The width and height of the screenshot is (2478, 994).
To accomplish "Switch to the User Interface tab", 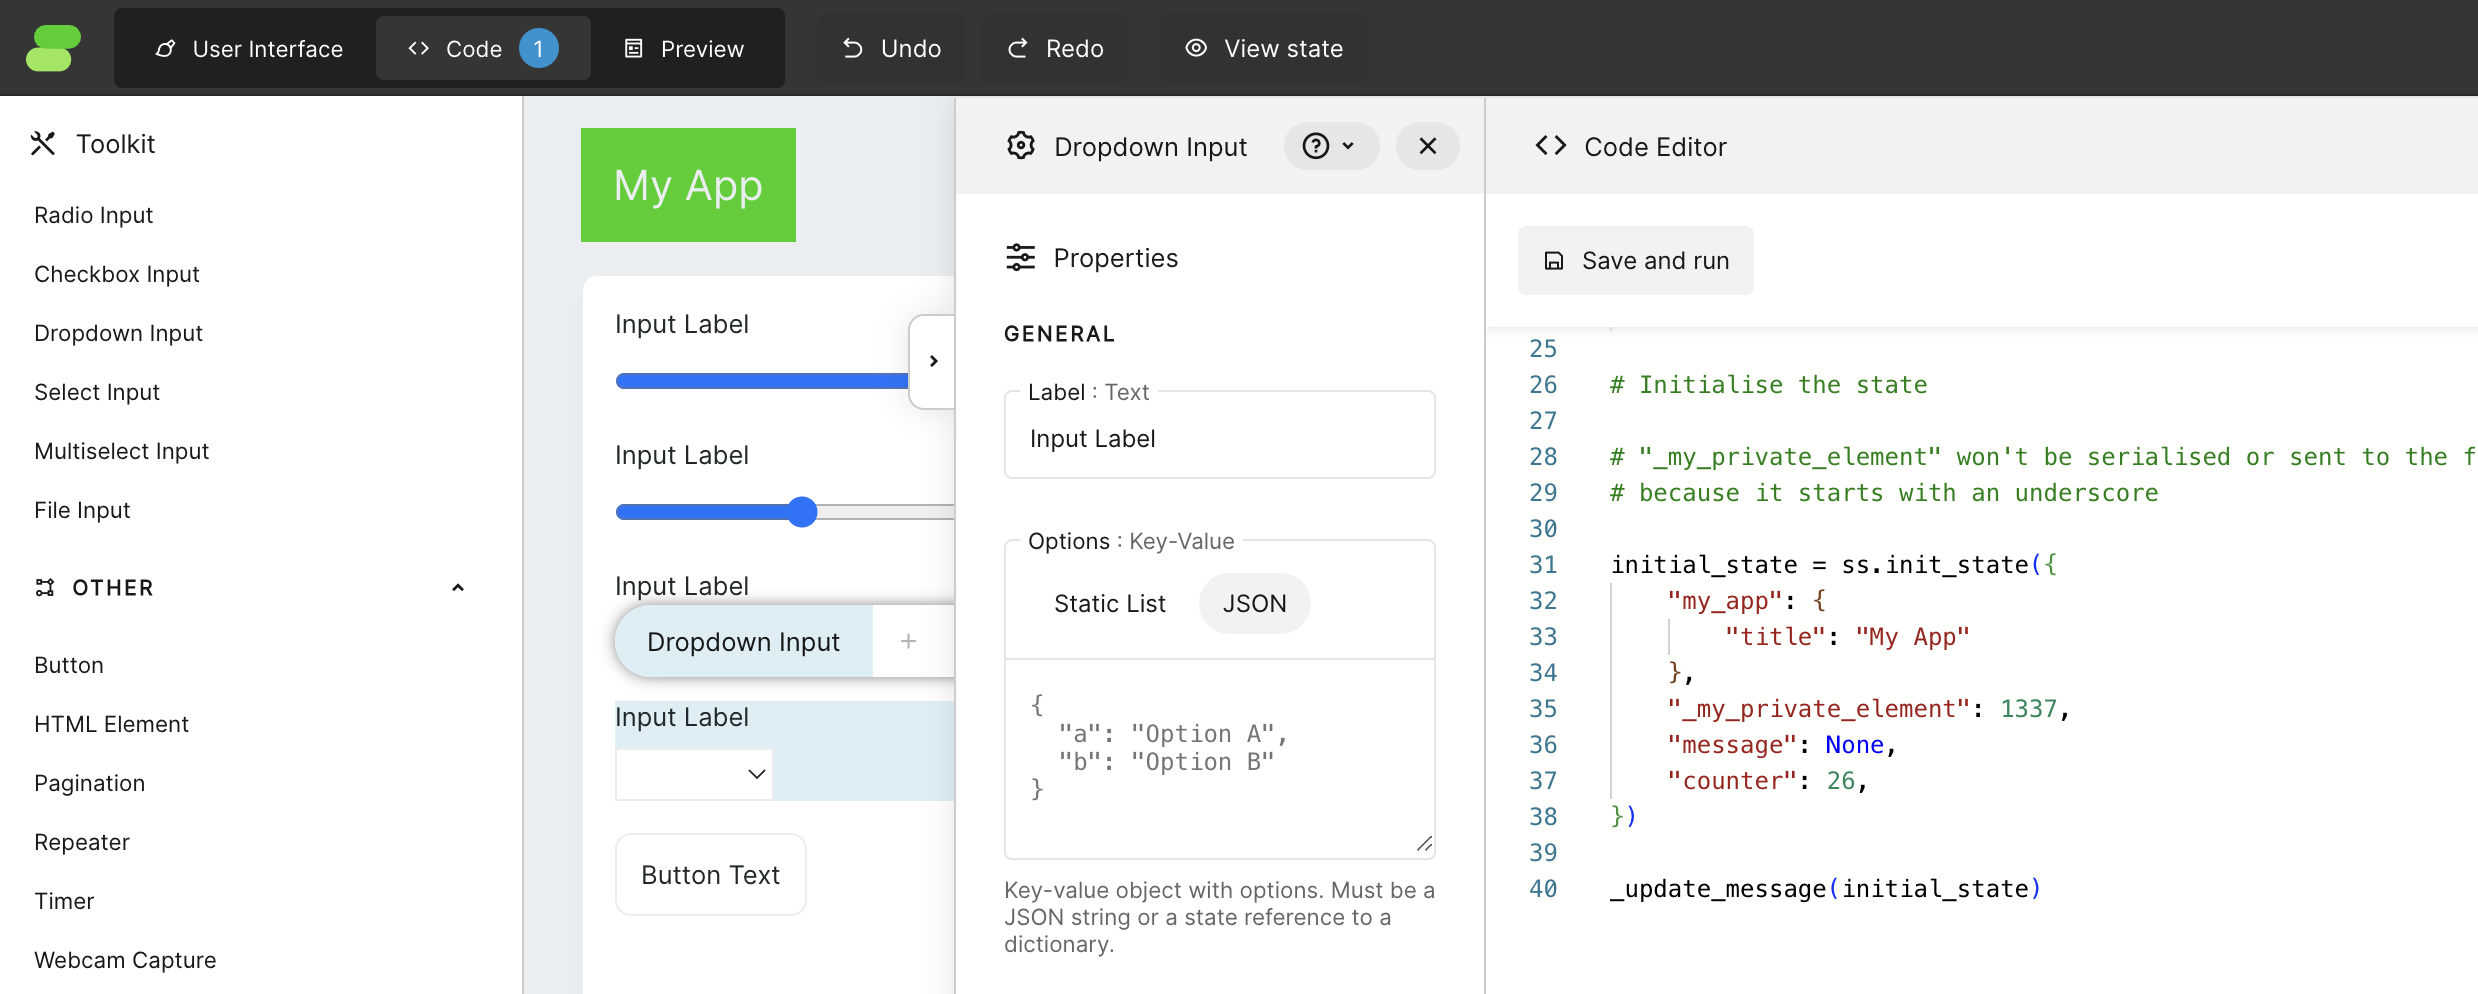I will [248, 47].
